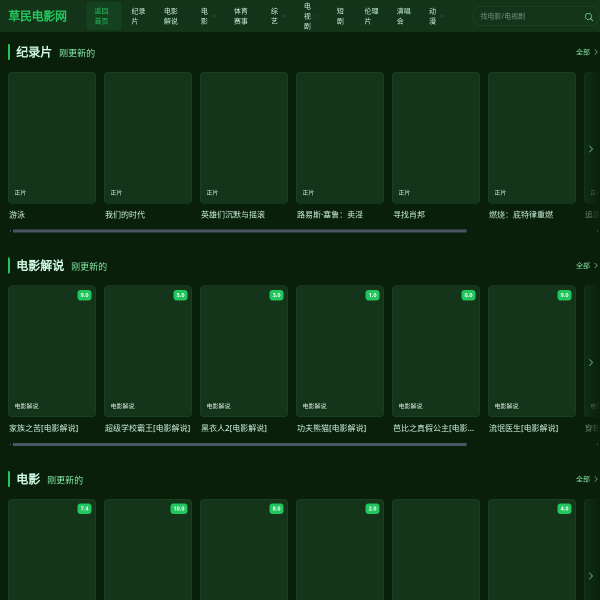600x600 pixels.
Task: Open the 芭比之真假公主 poster card
Action: (436, 351)
